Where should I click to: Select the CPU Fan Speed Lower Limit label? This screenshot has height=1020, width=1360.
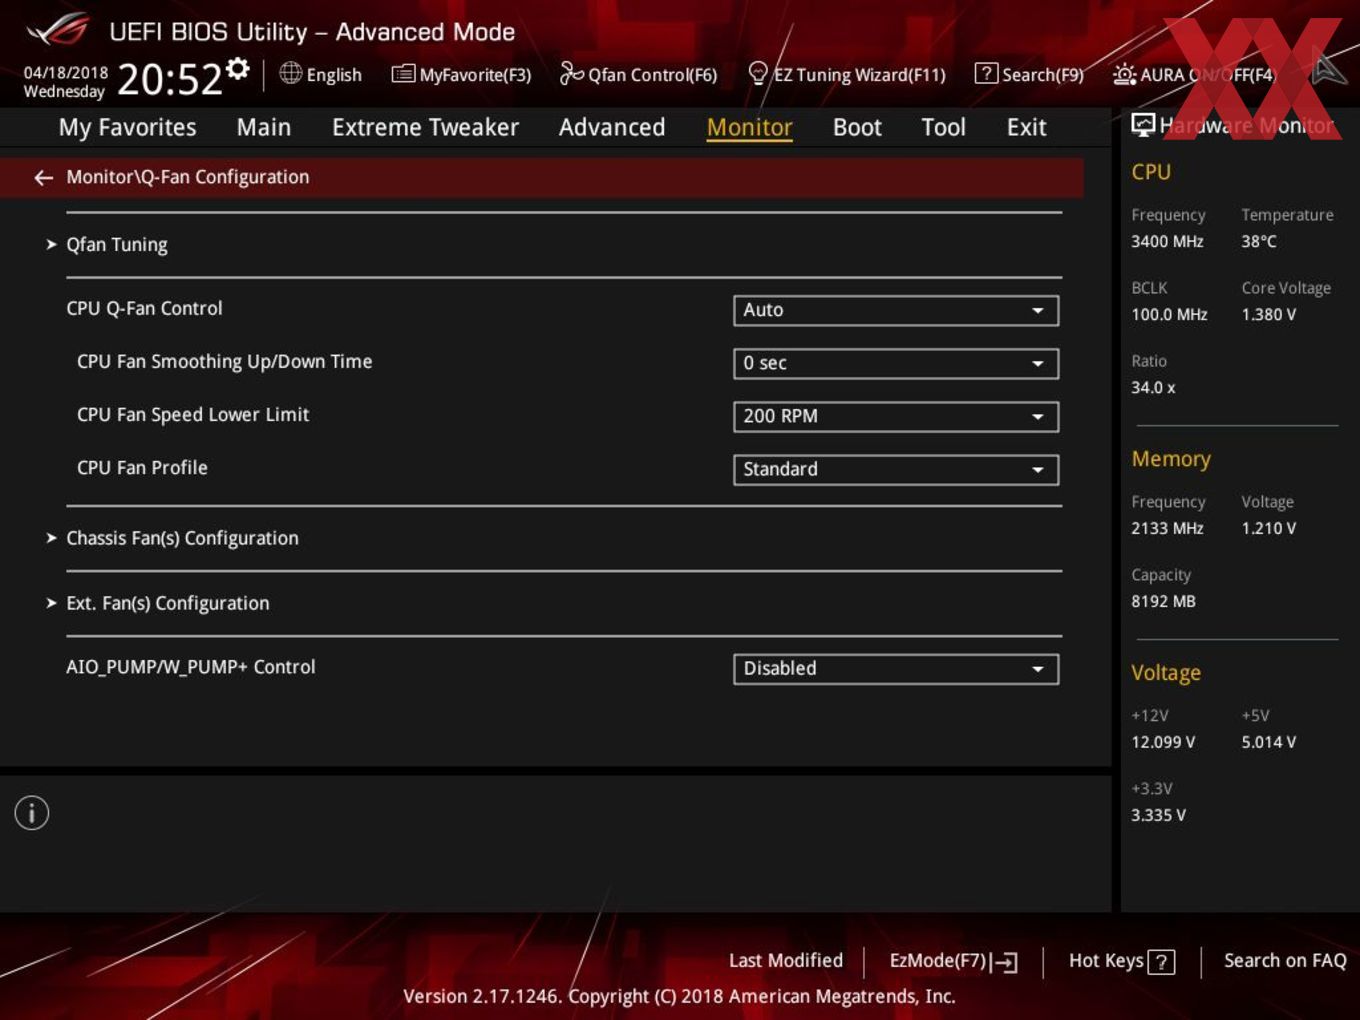(193, 415)
